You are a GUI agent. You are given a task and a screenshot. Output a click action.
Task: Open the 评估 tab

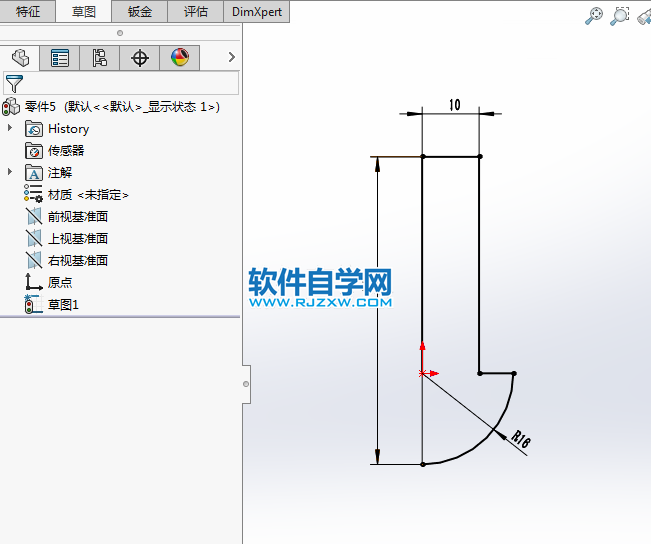pyautogui.click(x=196, y=11)
